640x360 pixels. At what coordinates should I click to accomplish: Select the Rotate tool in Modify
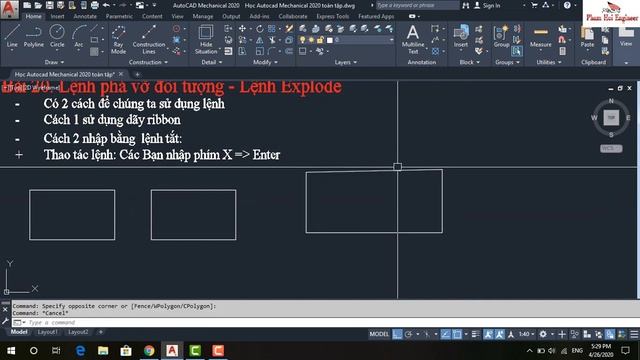coord(260,29)
